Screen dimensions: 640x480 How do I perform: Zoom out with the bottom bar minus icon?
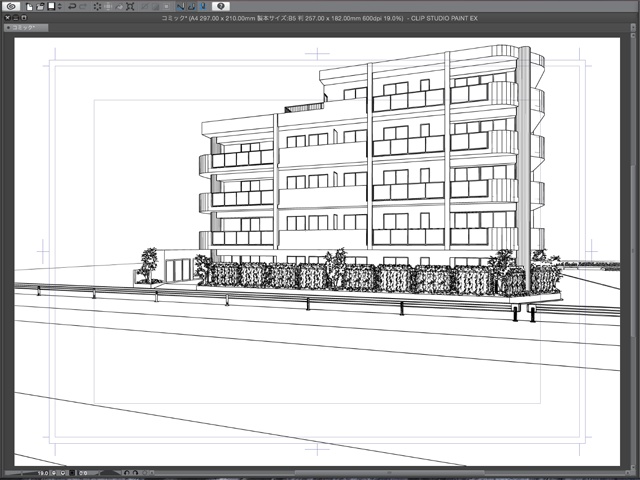tap(54, 473)
